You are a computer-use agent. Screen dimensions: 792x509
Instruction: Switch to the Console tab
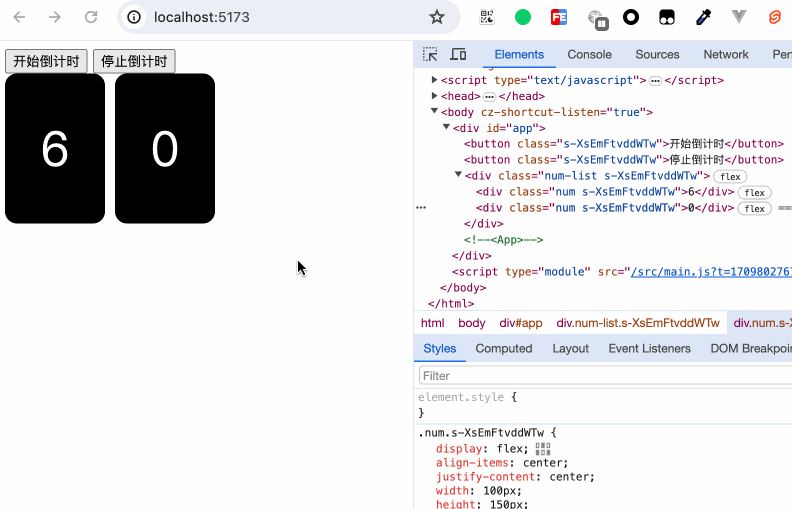(589, 55)
